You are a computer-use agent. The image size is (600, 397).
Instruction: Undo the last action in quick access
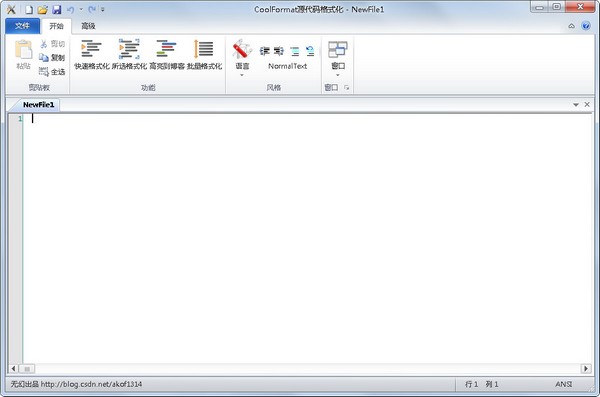coord(70,10)
